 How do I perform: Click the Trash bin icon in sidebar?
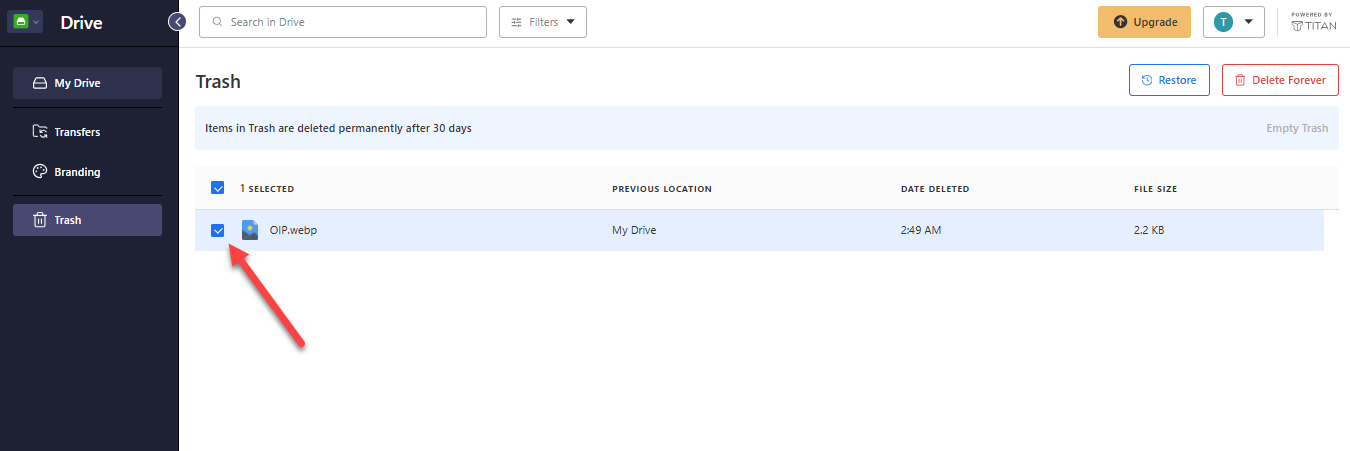[40, 220]
